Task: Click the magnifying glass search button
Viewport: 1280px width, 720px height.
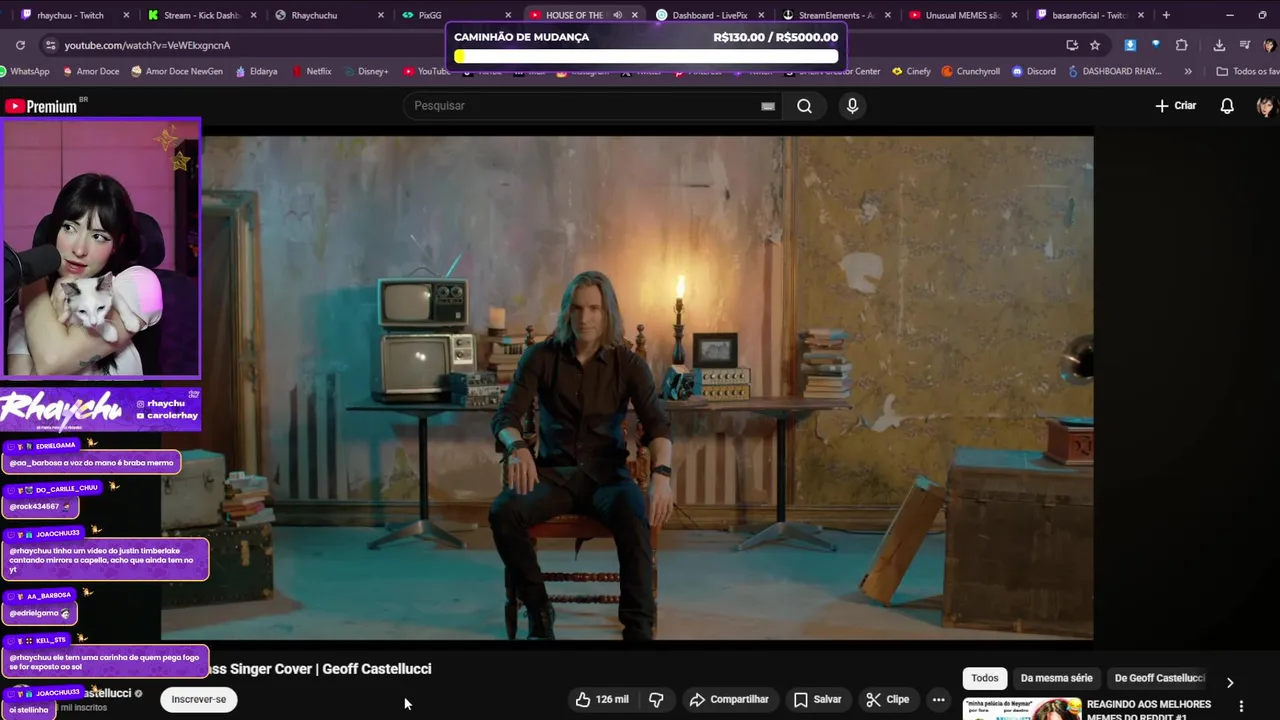Action: pos(804,106)
